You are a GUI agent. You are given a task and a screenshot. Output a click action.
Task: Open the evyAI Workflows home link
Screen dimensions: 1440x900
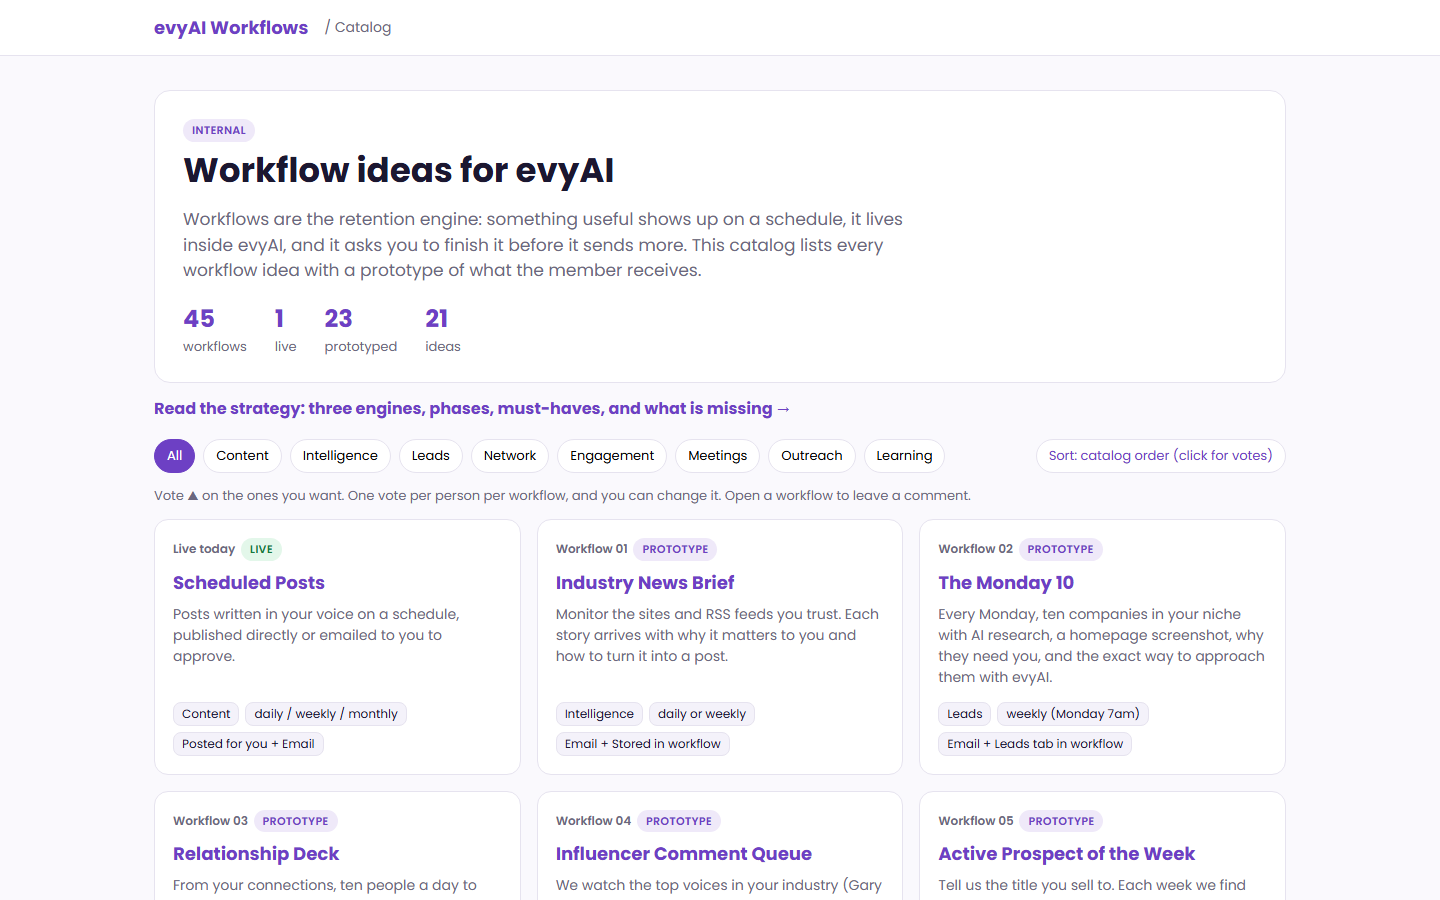click(231, 28)
